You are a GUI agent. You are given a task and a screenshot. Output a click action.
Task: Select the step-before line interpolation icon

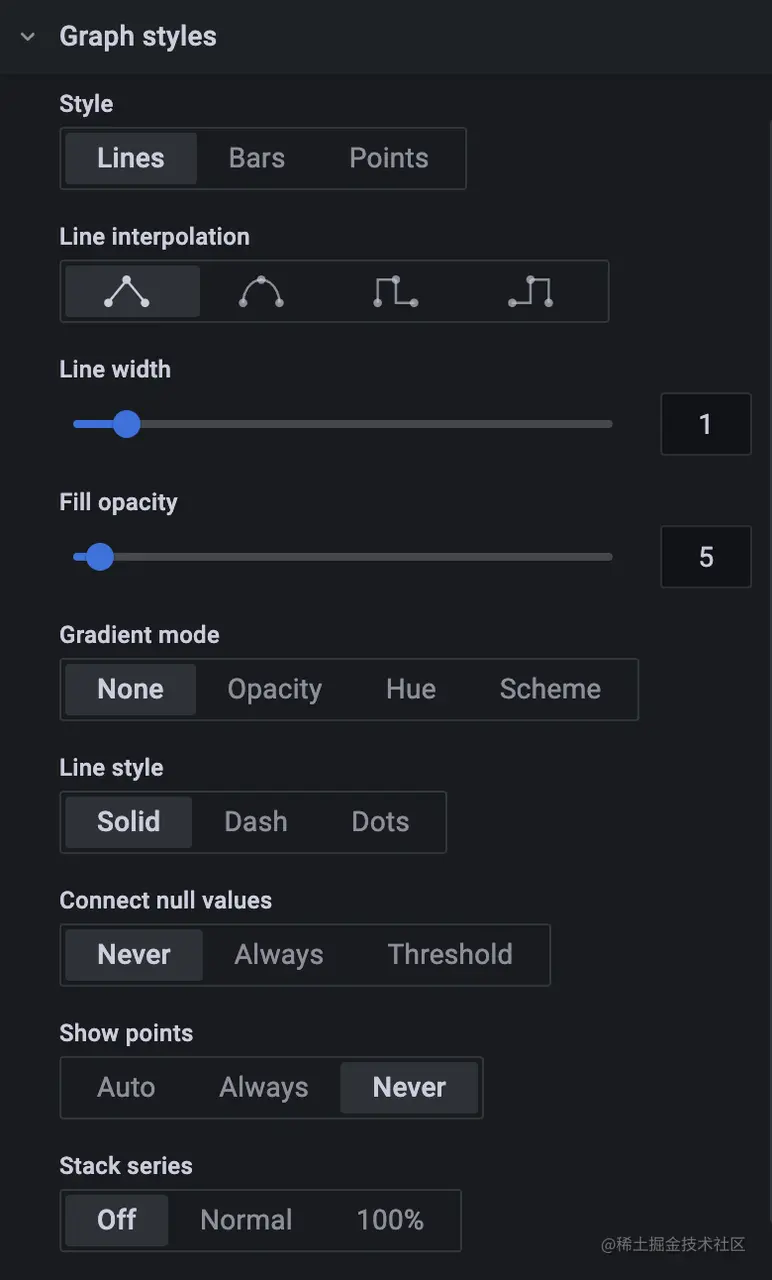(x=394, y=291)
